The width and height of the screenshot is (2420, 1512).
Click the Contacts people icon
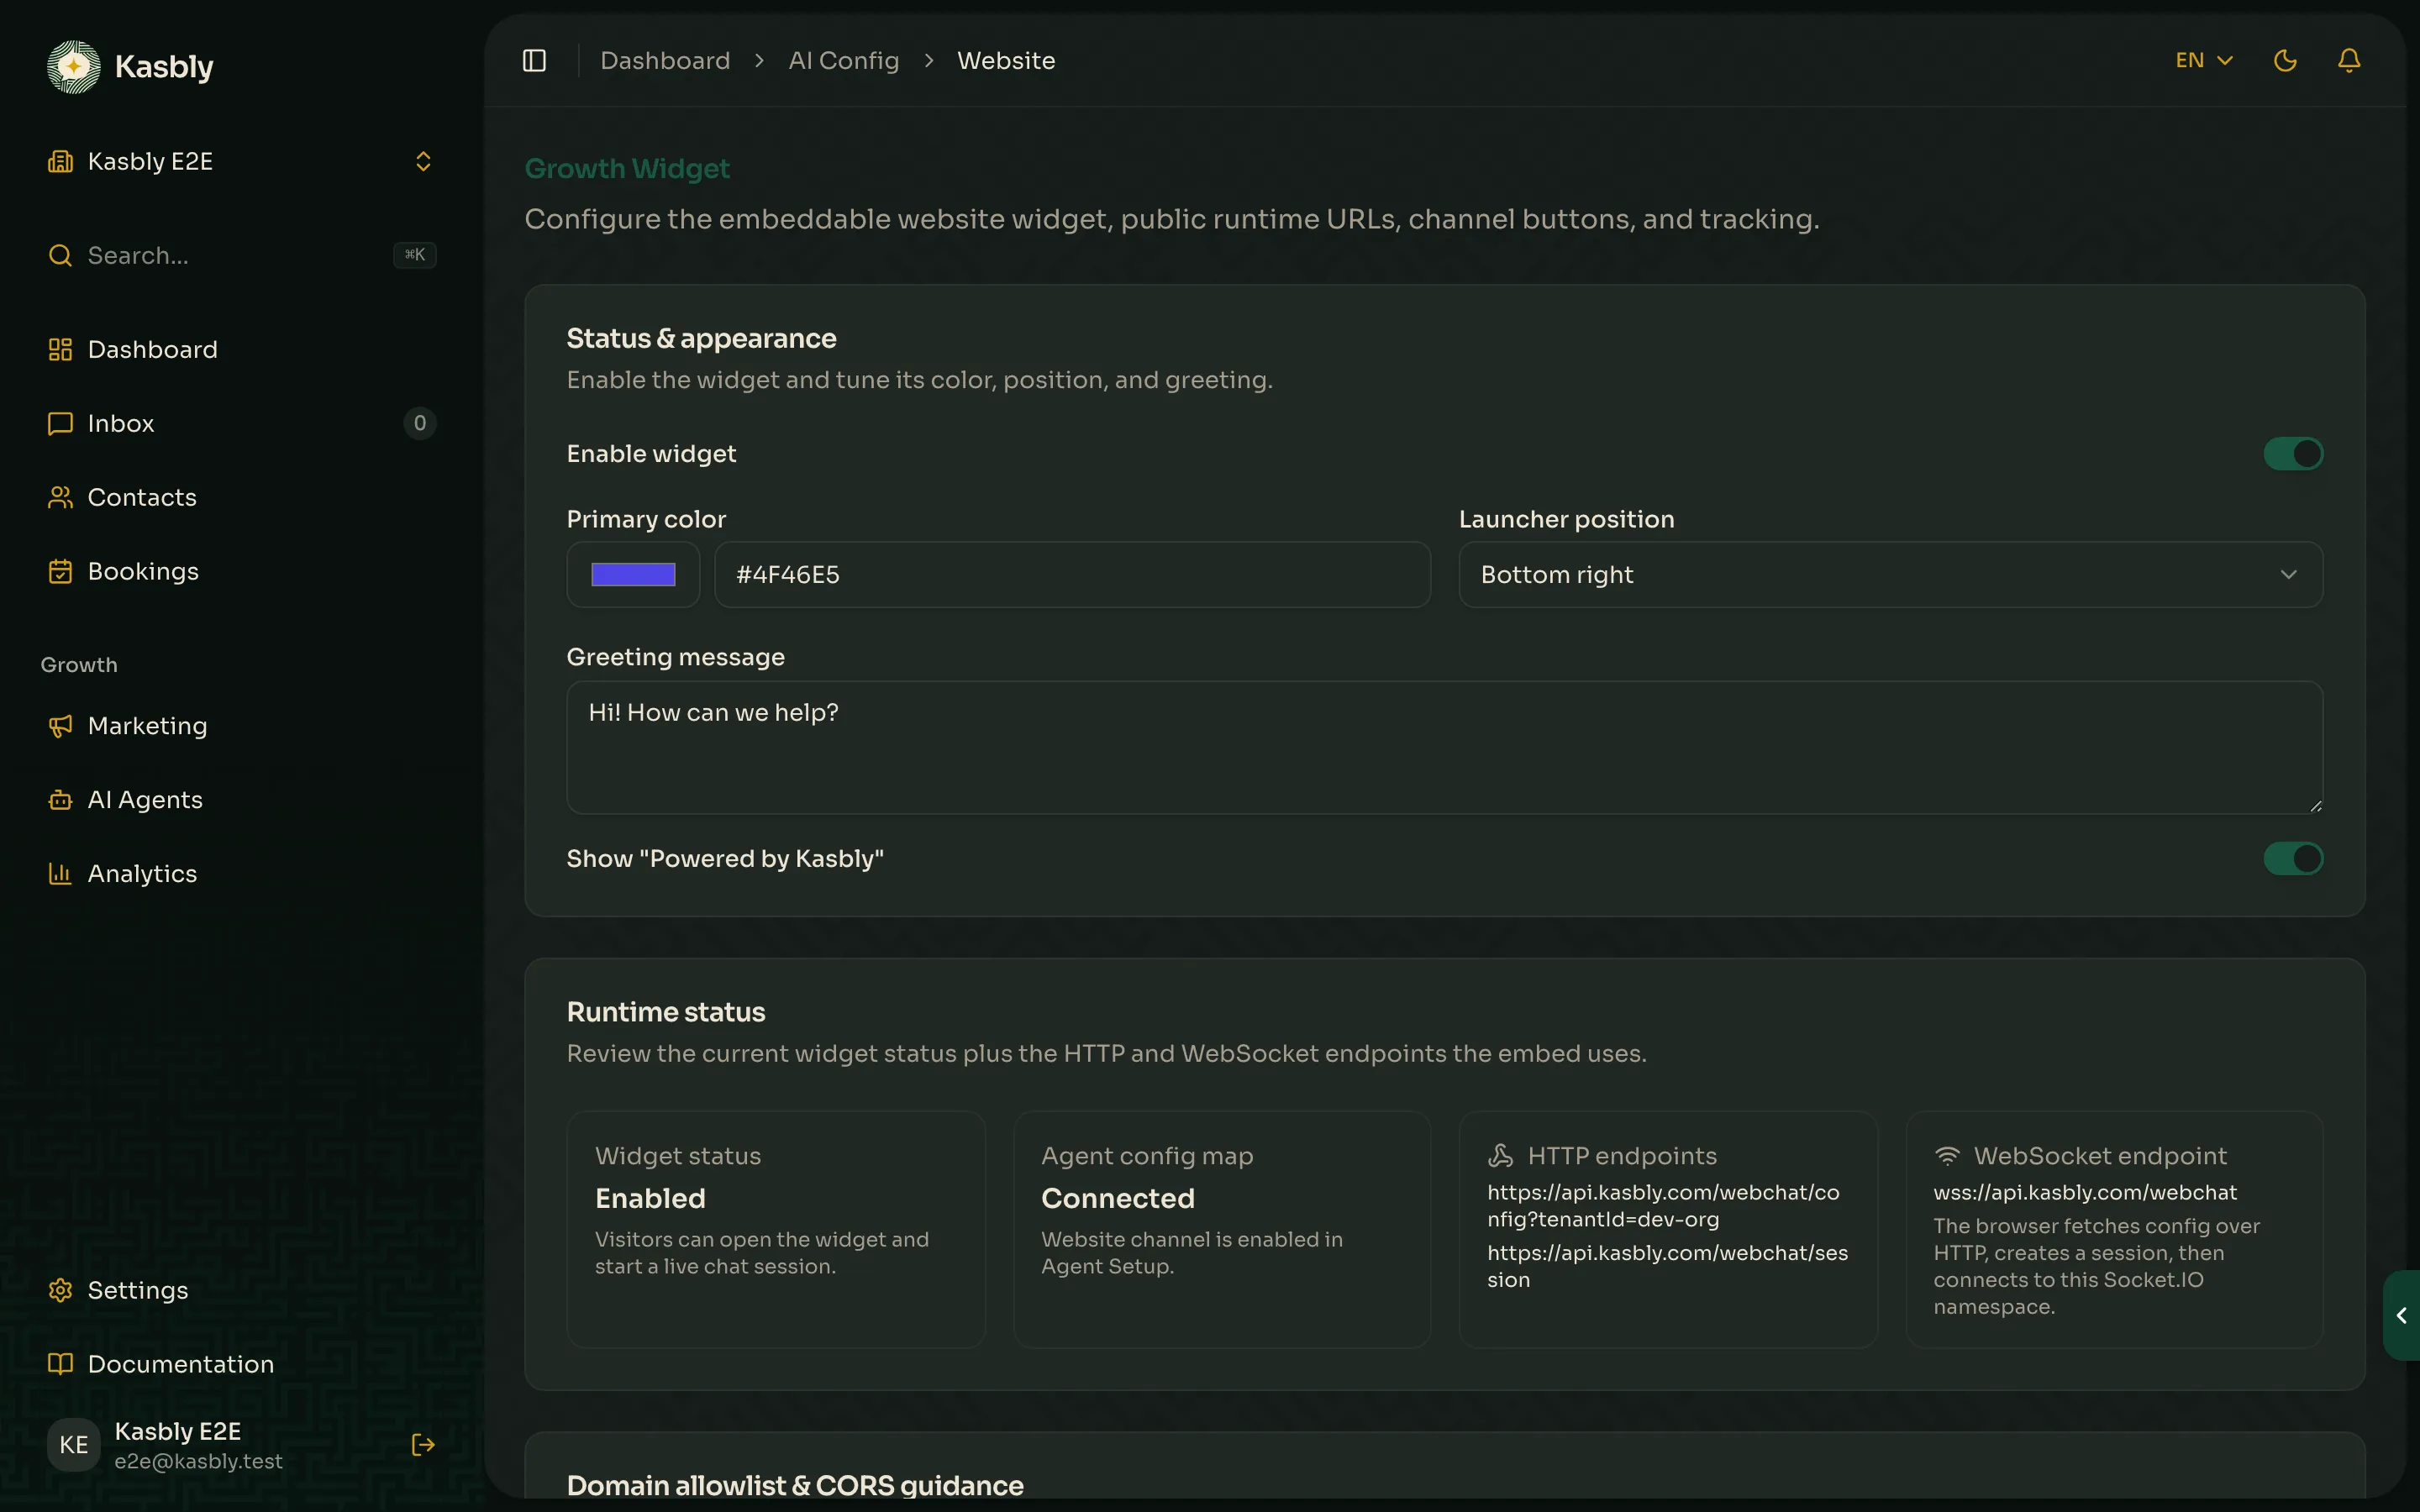pyautogui.click(x=60, y=498)
